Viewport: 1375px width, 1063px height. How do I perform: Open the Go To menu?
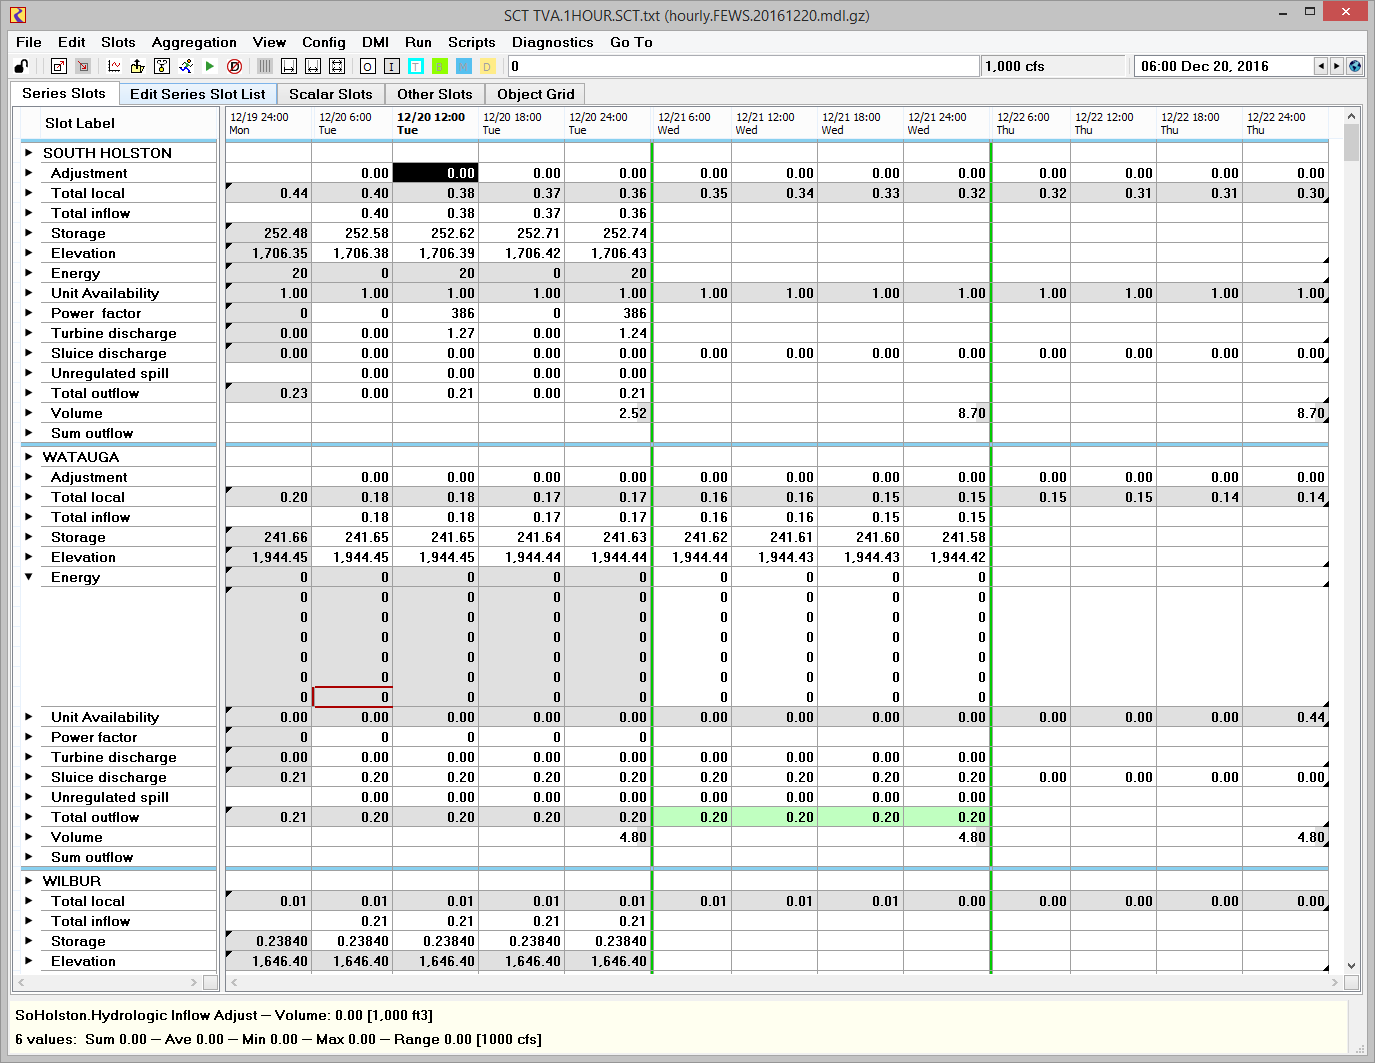(631, 42)
